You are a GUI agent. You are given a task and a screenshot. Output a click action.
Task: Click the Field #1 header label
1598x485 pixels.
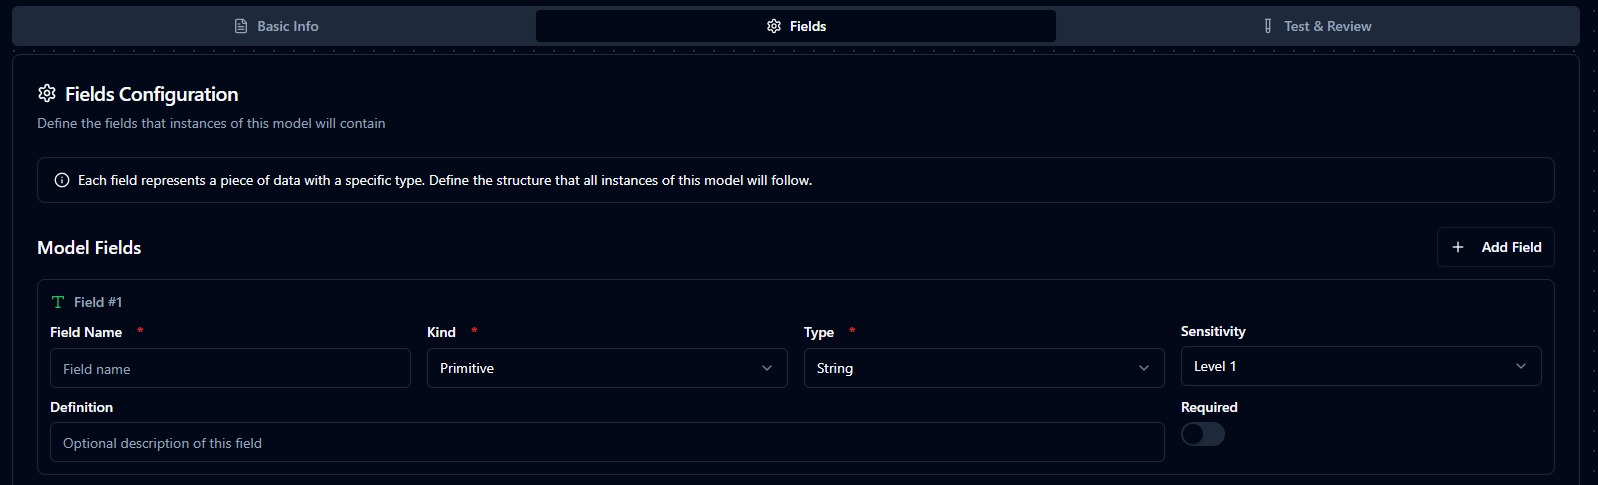(98, 302)
